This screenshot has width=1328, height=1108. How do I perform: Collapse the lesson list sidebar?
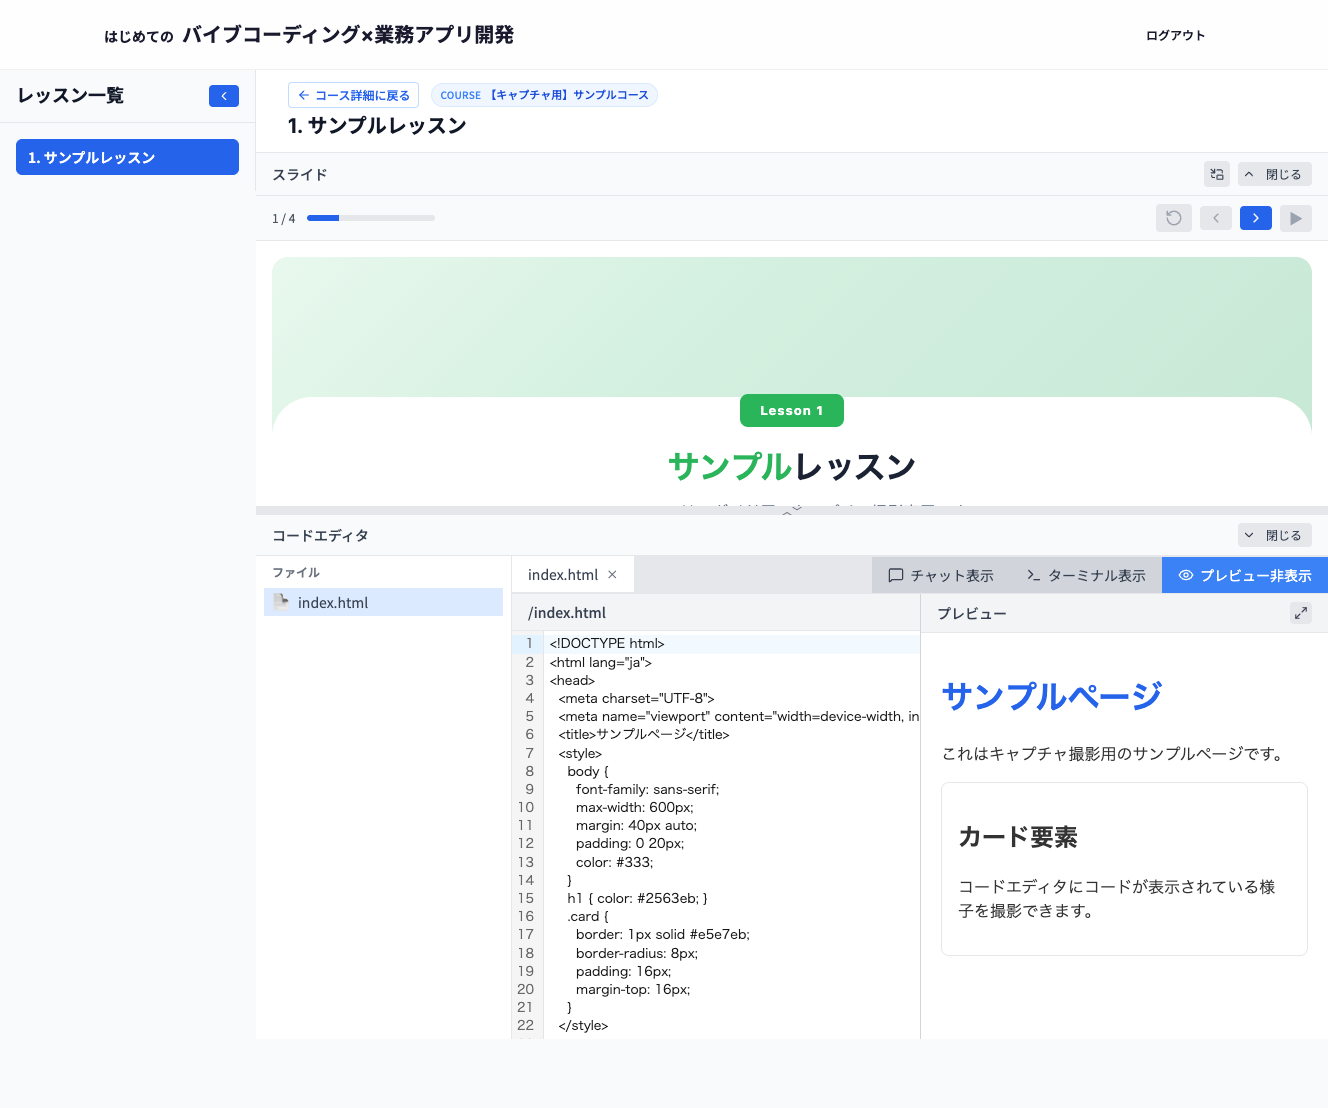pos(224,95)
